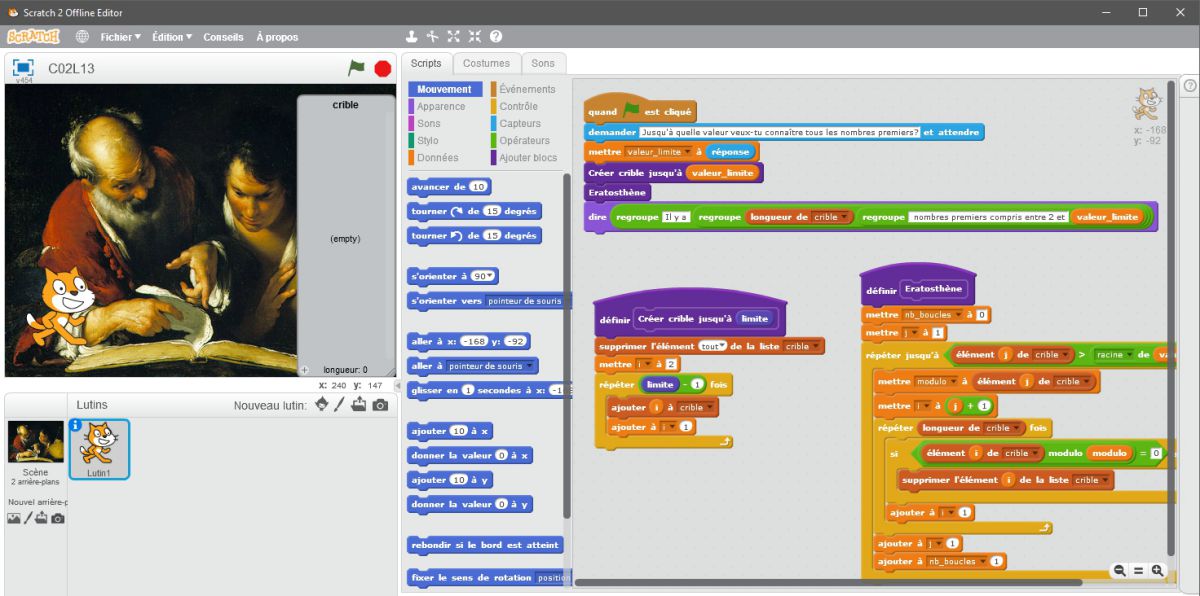Choose new backdrop from library
The image size is (1200, 596).
tap(14, 518)
